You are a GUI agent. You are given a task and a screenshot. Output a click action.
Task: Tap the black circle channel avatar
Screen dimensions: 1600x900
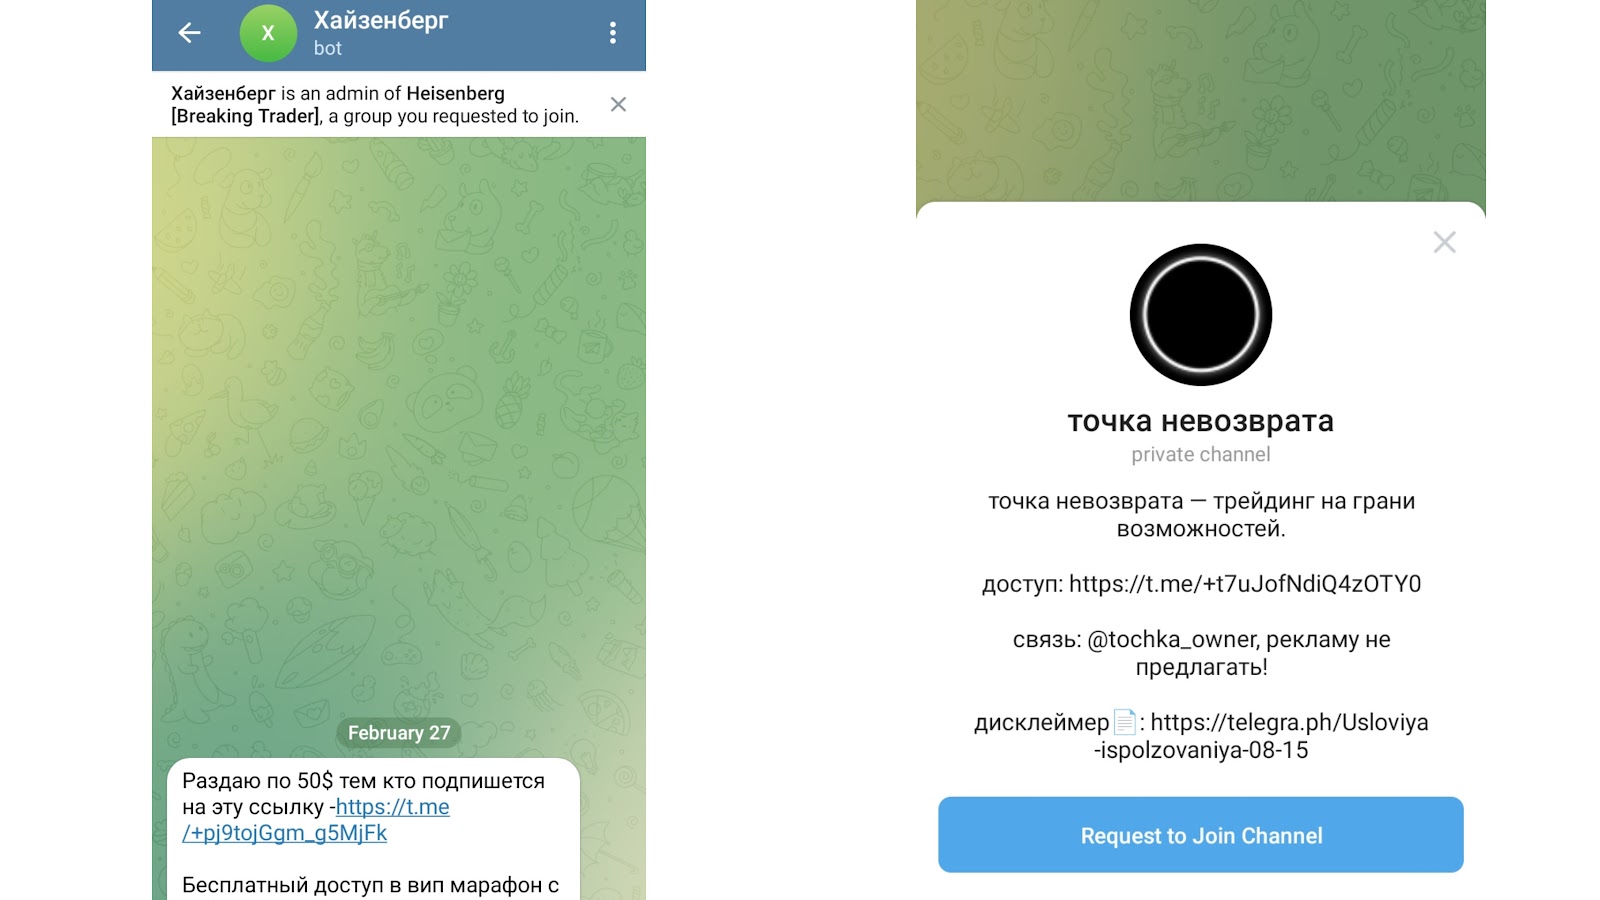pos(1201,315)
